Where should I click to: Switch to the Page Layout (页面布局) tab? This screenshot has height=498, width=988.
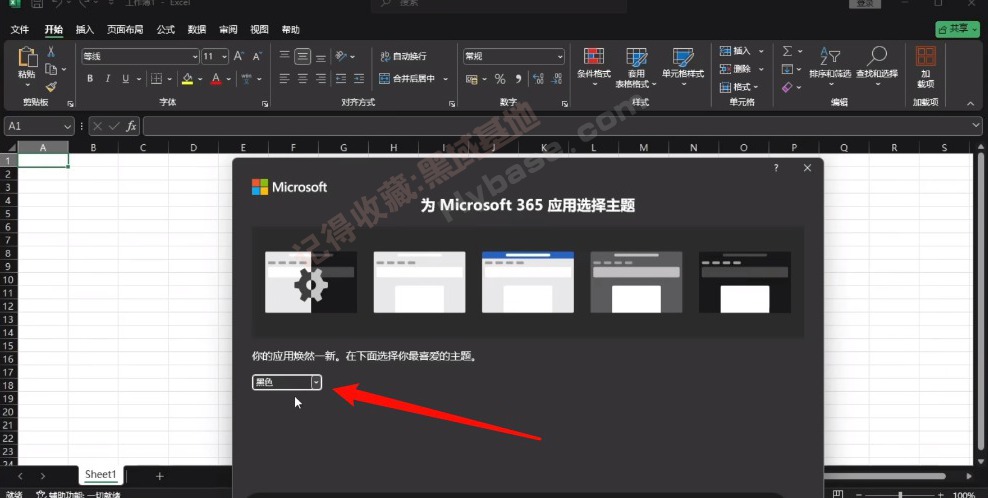(x=125, y=30)
